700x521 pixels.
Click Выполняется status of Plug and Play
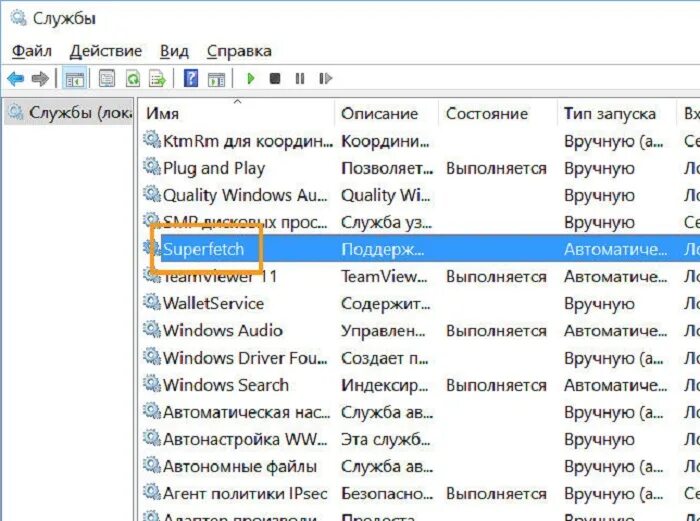(496, 169)
